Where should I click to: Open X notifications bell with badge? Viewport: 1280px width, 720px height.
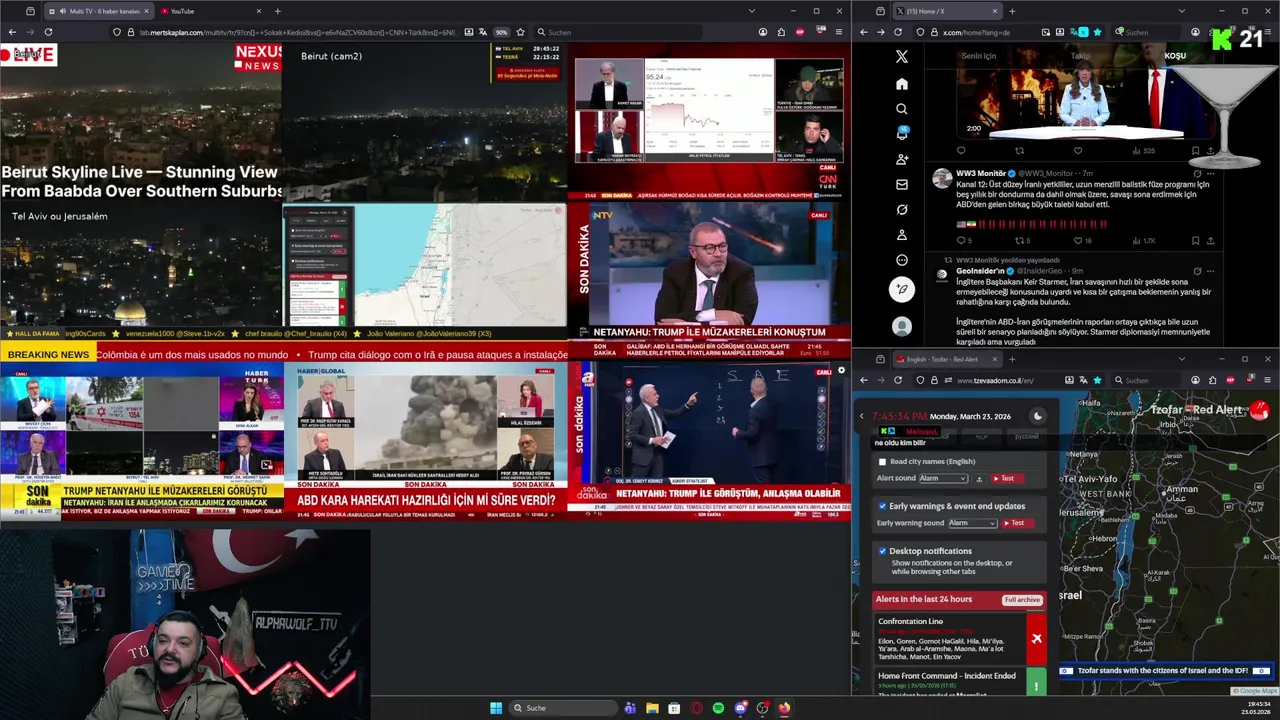click(901, 133)
